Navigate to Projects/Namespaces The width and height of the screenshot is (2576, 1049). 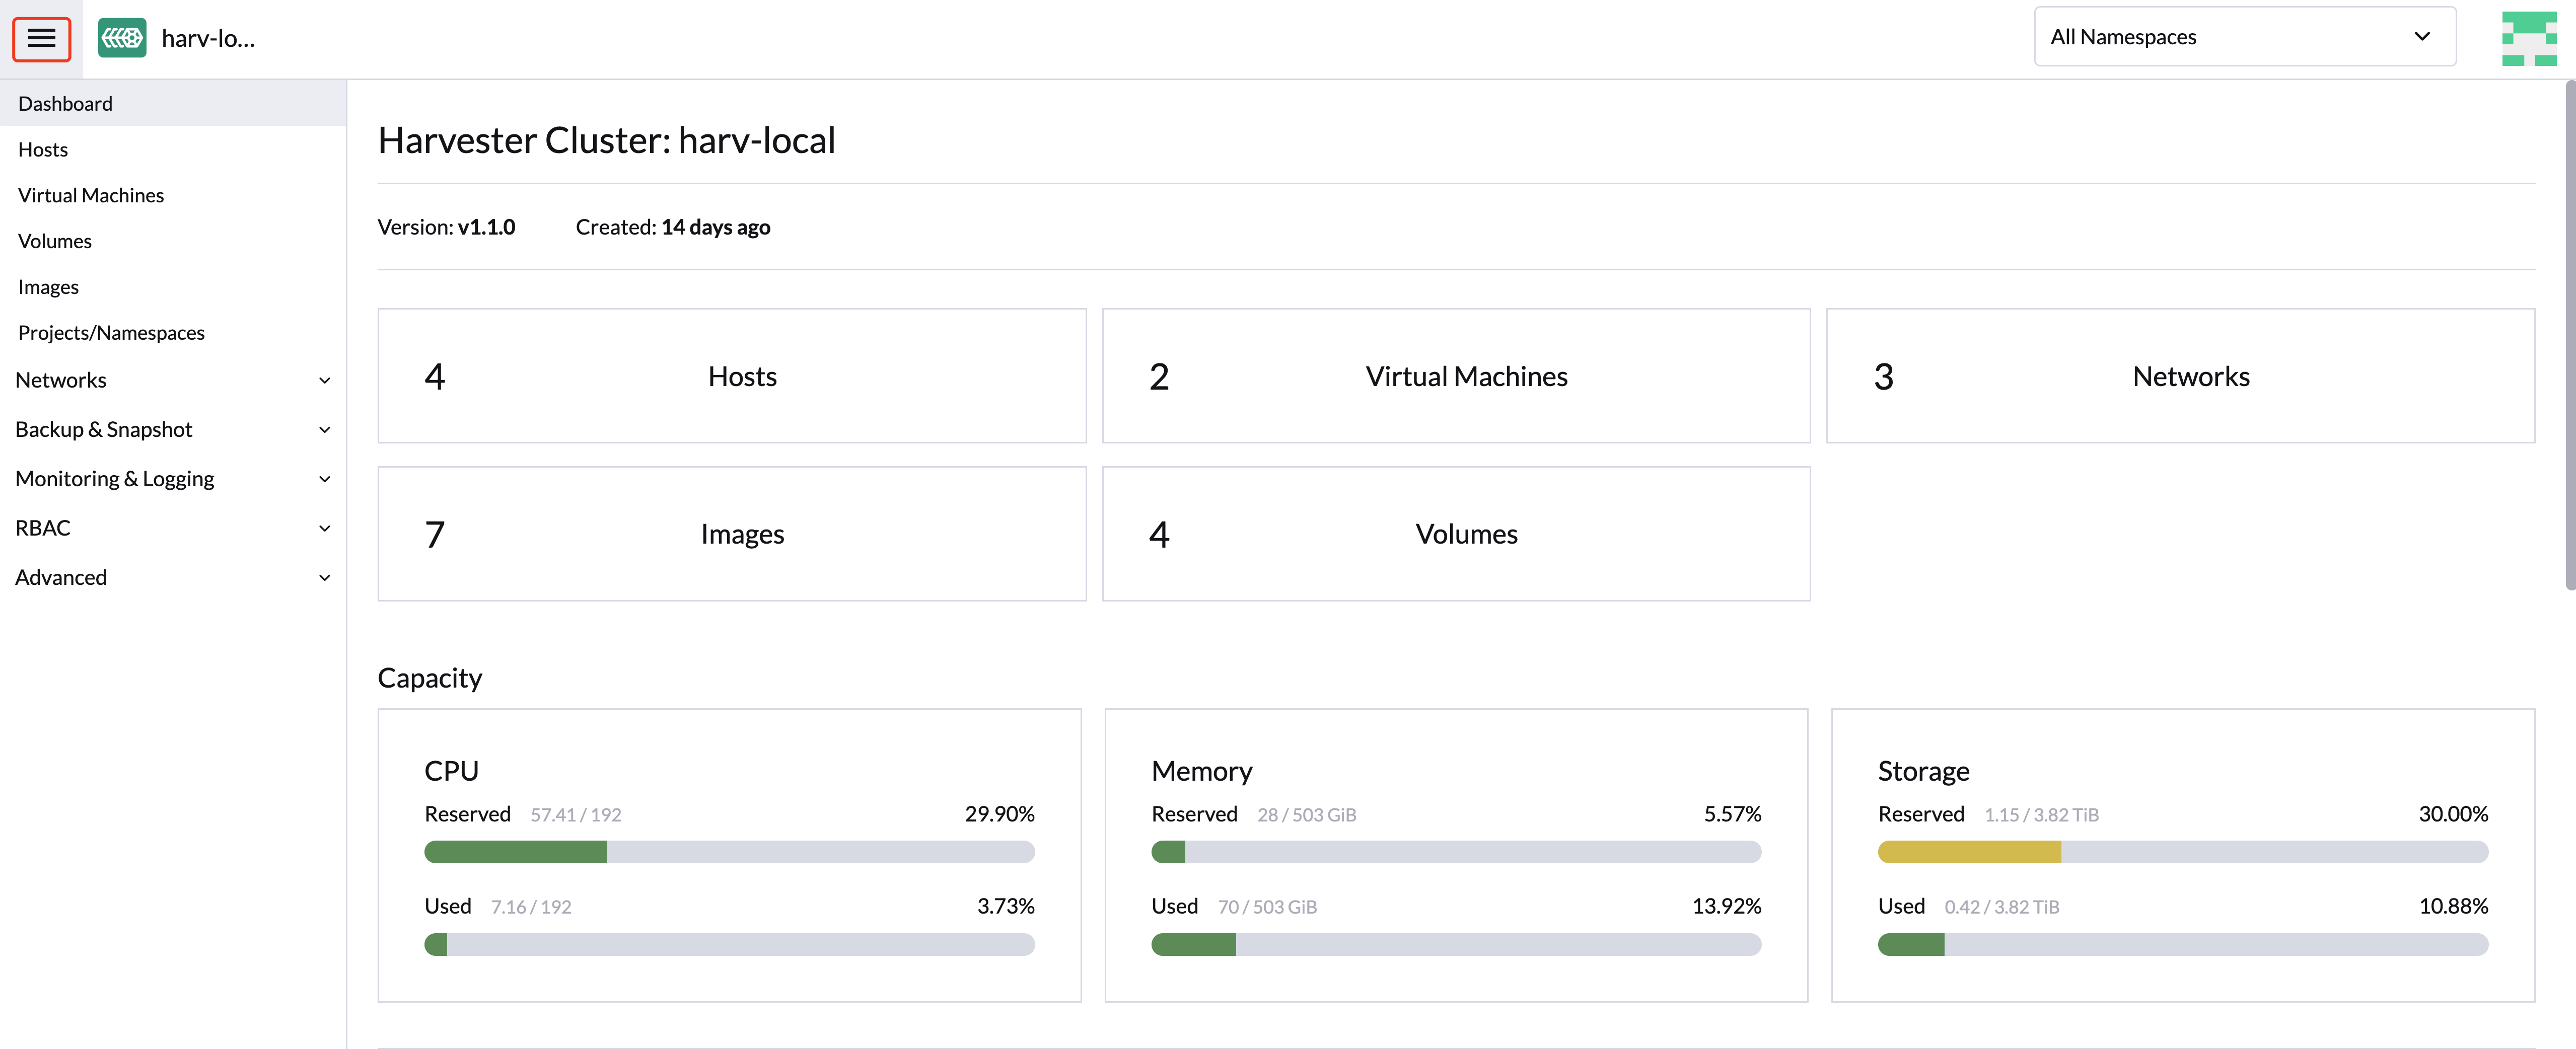click(x=111, y=333)
